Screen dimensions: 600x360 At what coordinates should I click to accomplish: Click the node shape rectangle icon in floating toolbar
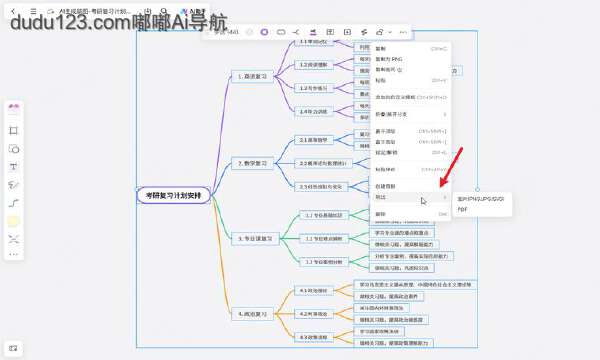pyautogui.click(x=281, y=32)
